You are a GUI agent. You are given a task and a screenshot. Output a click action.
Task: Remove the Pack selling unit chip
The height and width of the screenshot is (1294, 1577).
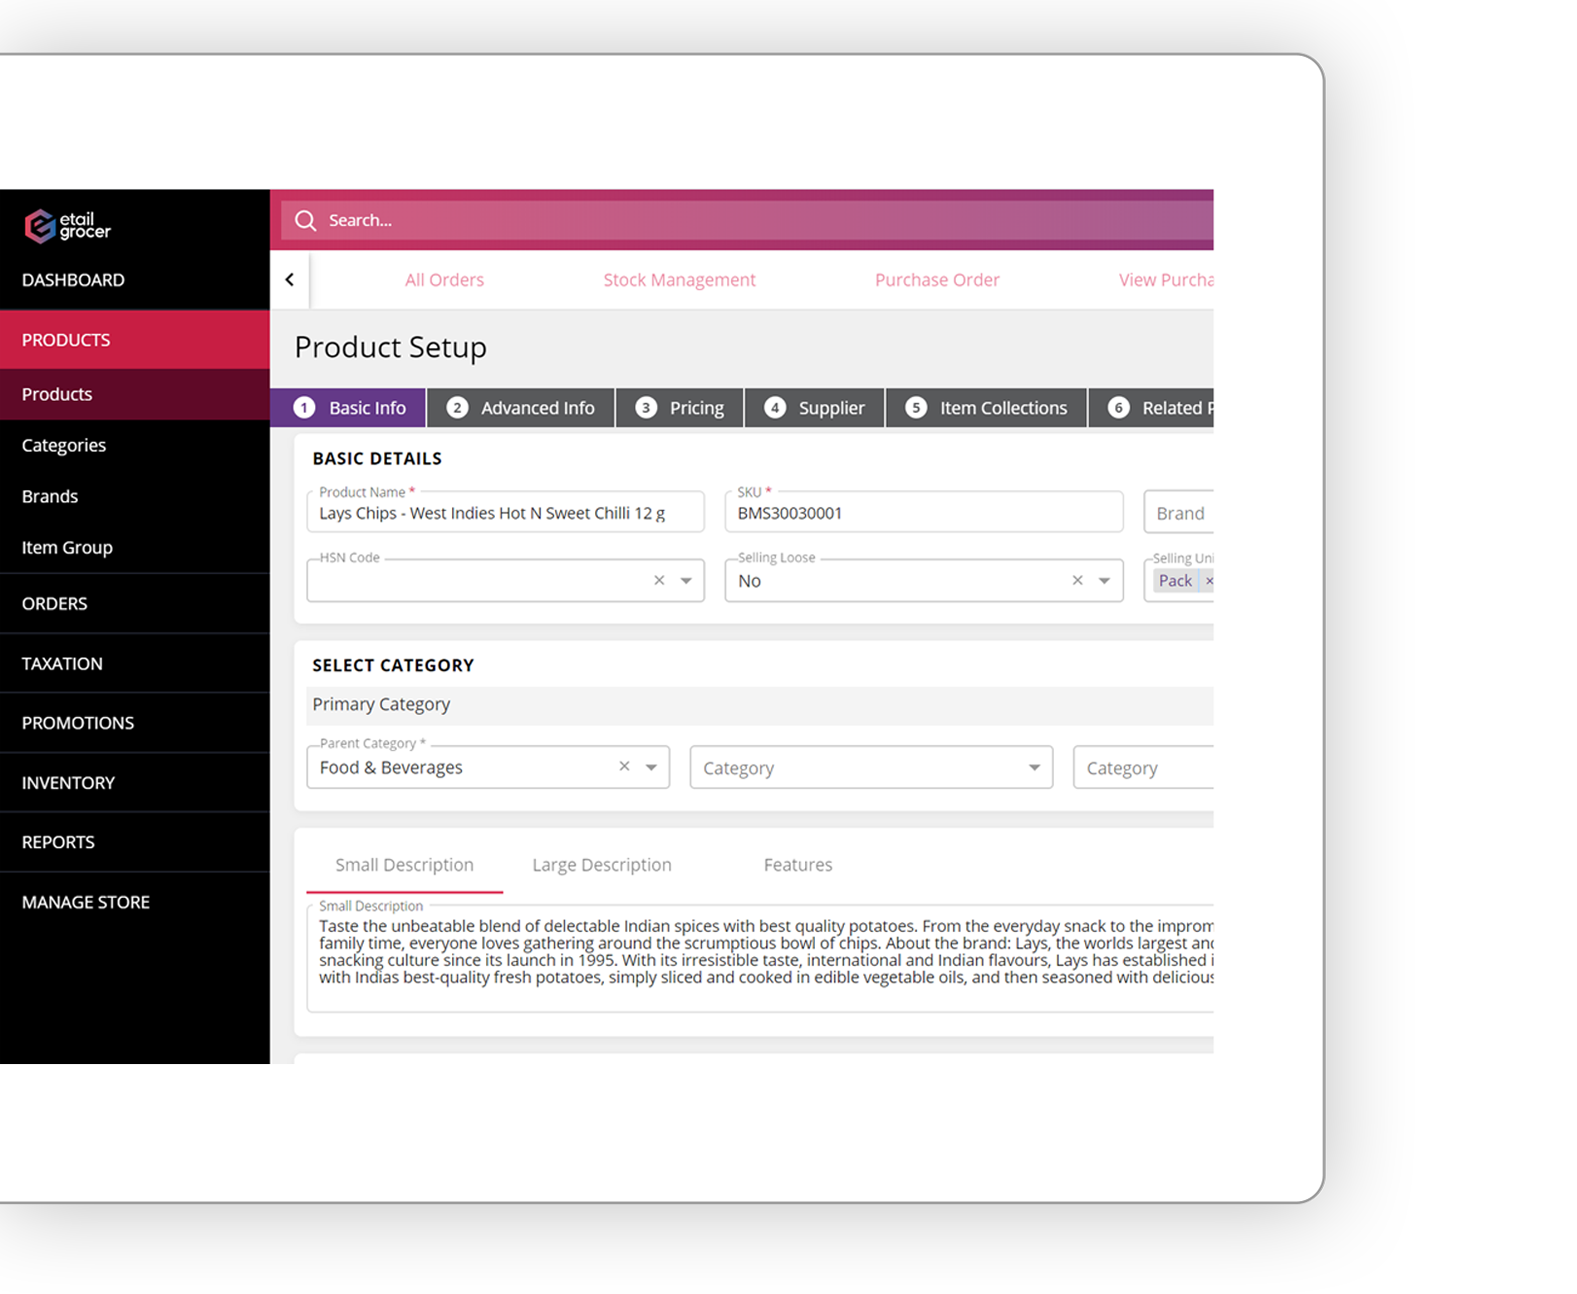coord(1209,580)
